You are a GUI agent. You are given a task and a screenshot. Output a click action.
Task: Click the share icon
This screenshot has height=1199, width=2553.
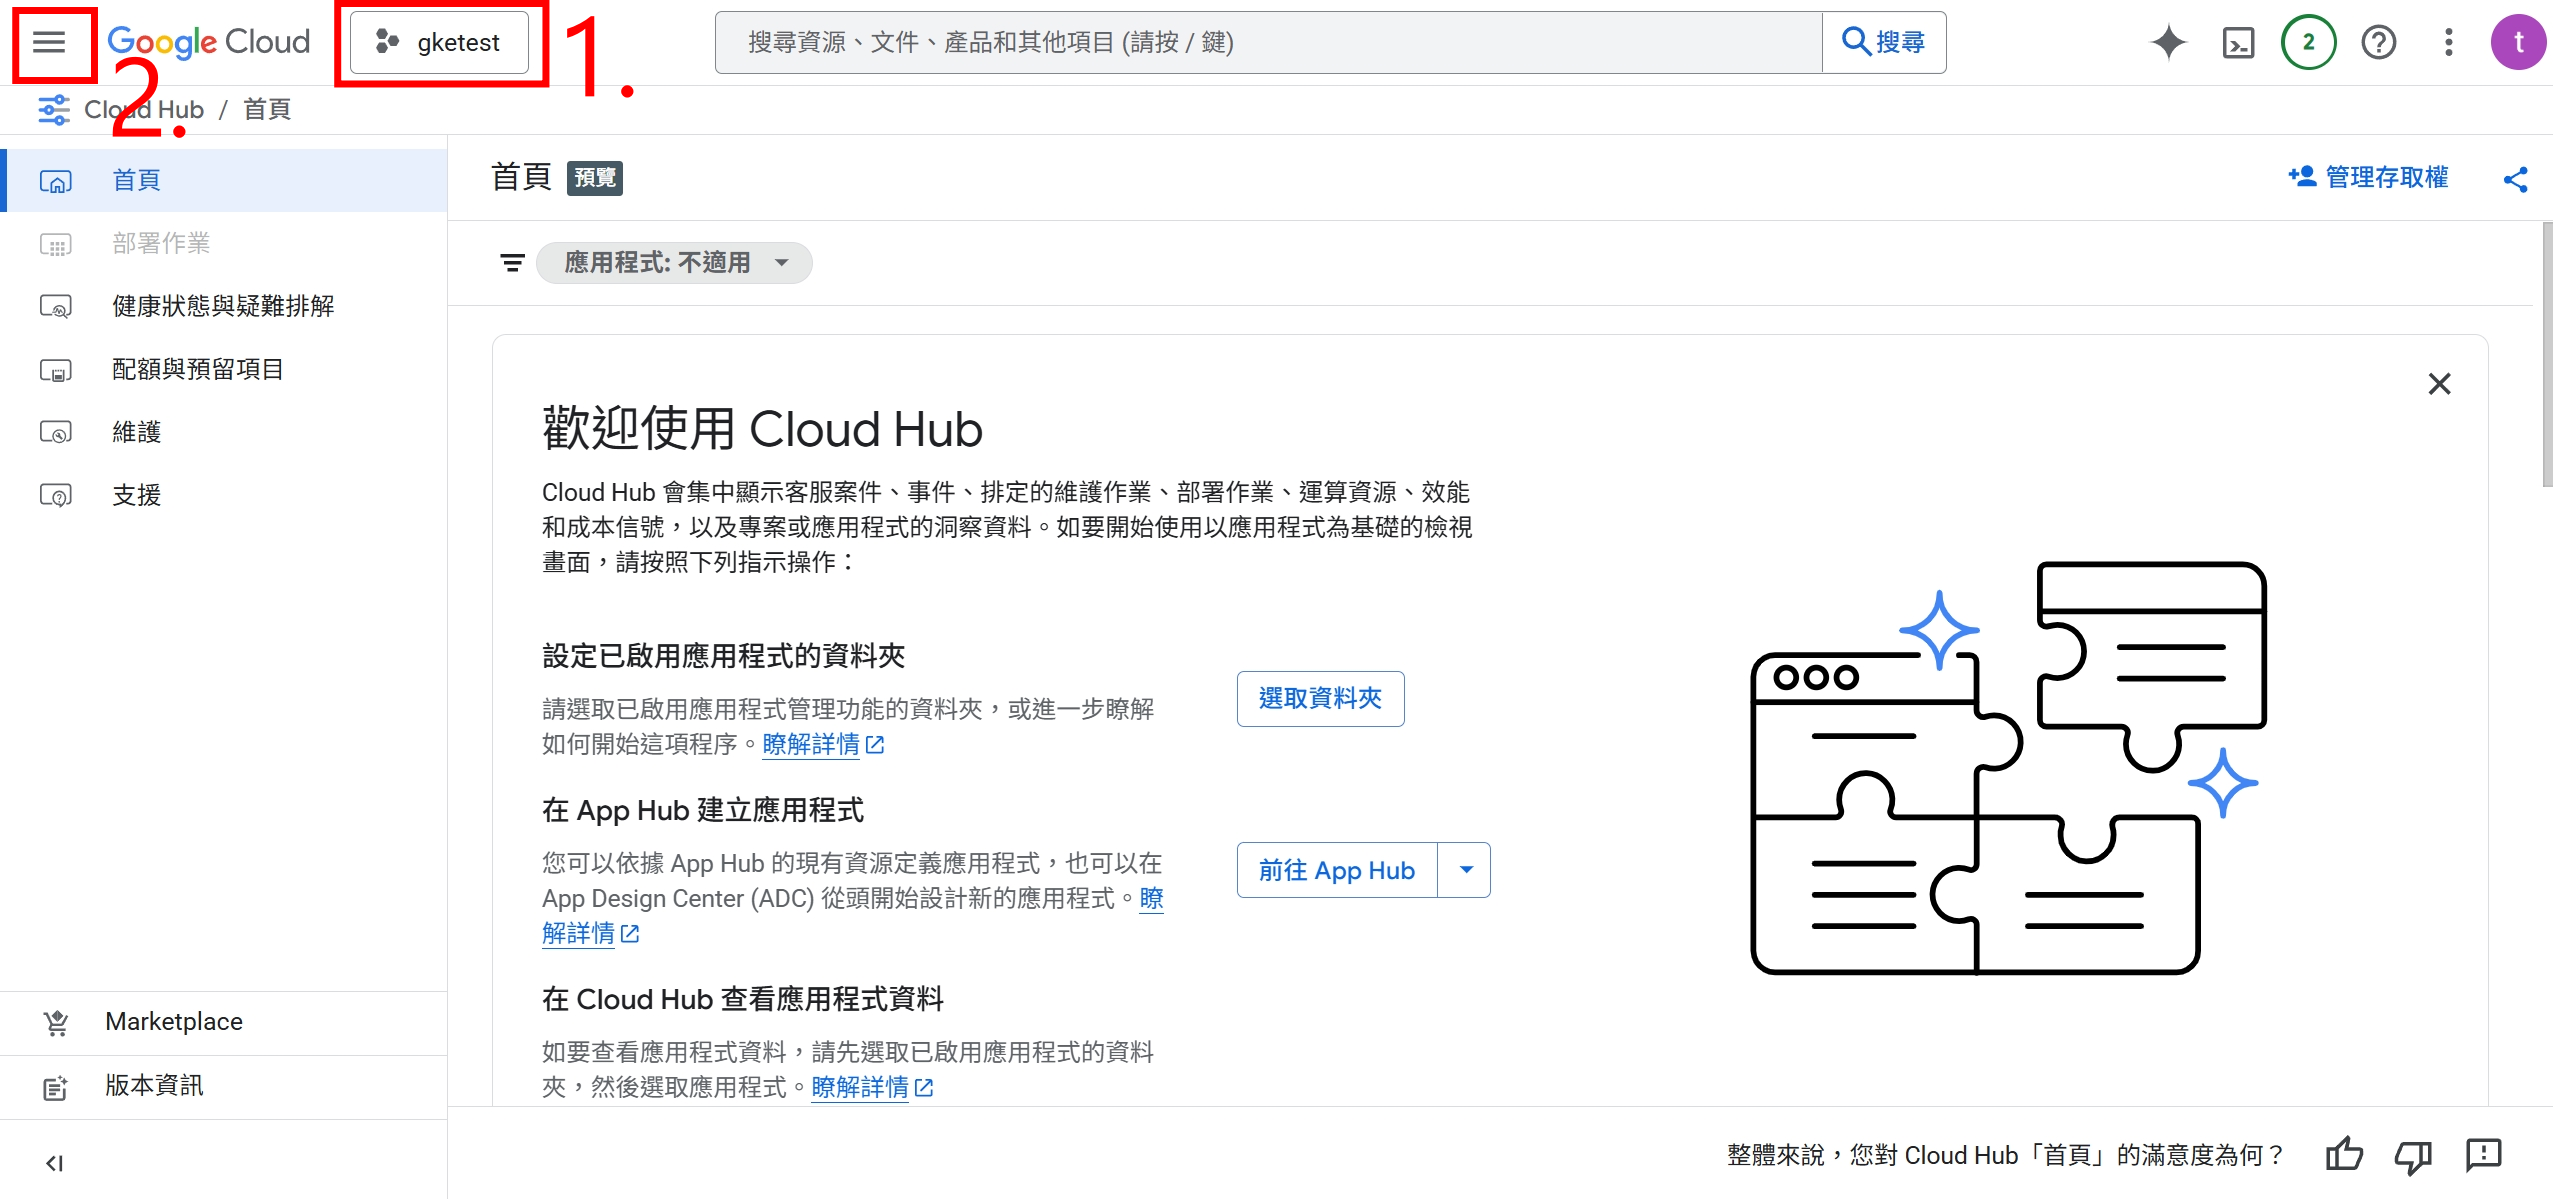2515,179
